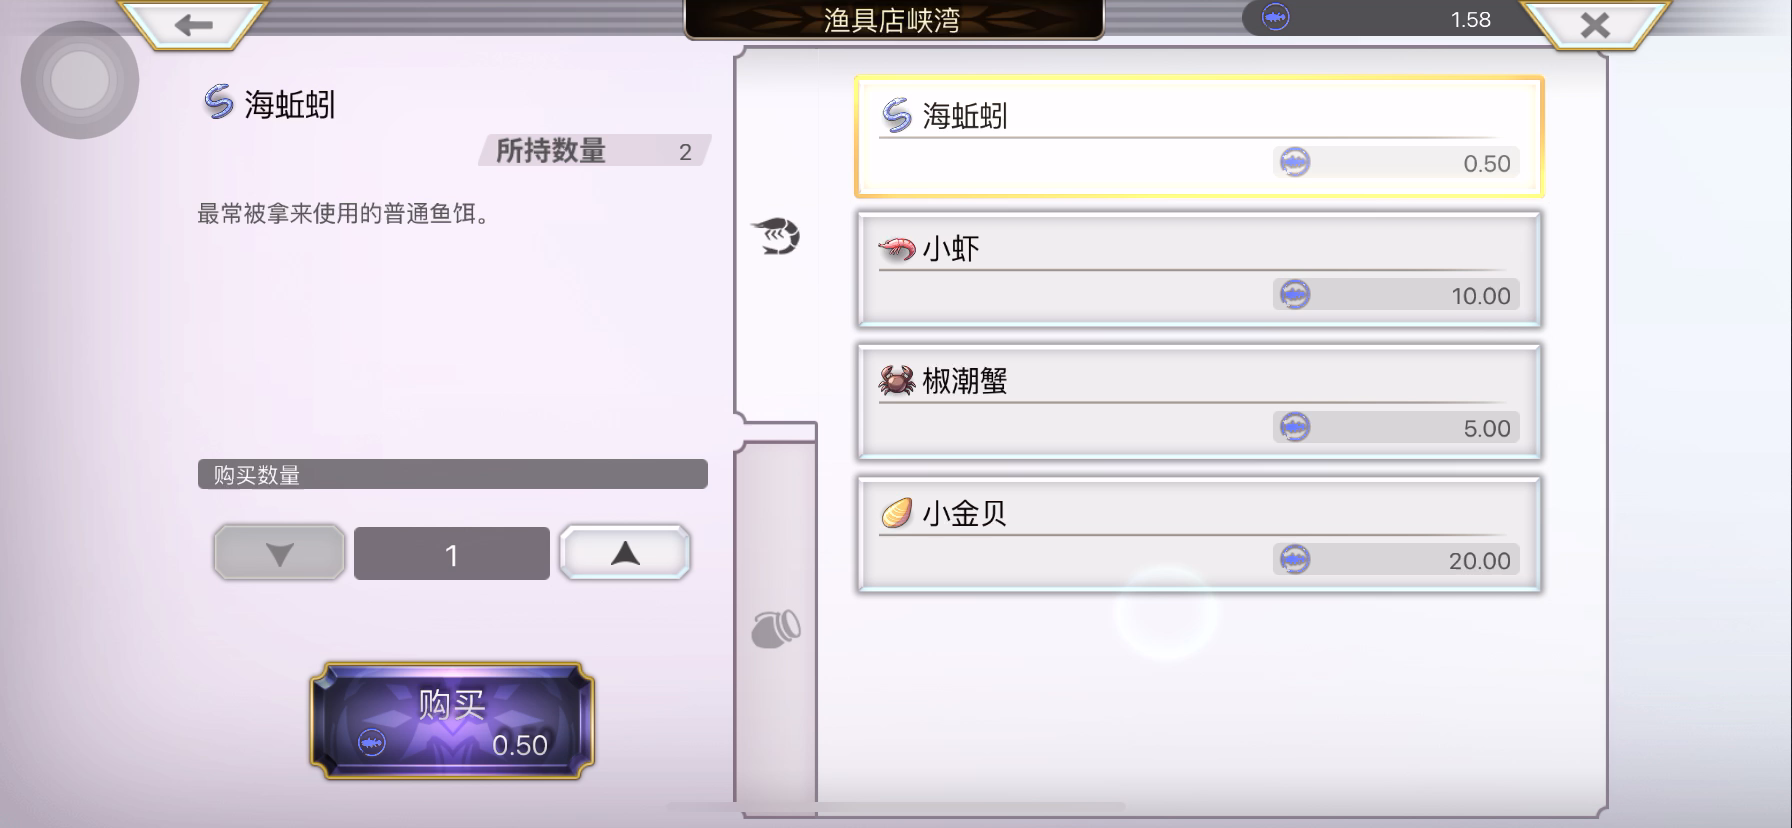Select the 小虾 shrimp bait item
The height and width of the screenshot is (828, 1792).
tap(1199, 269)
